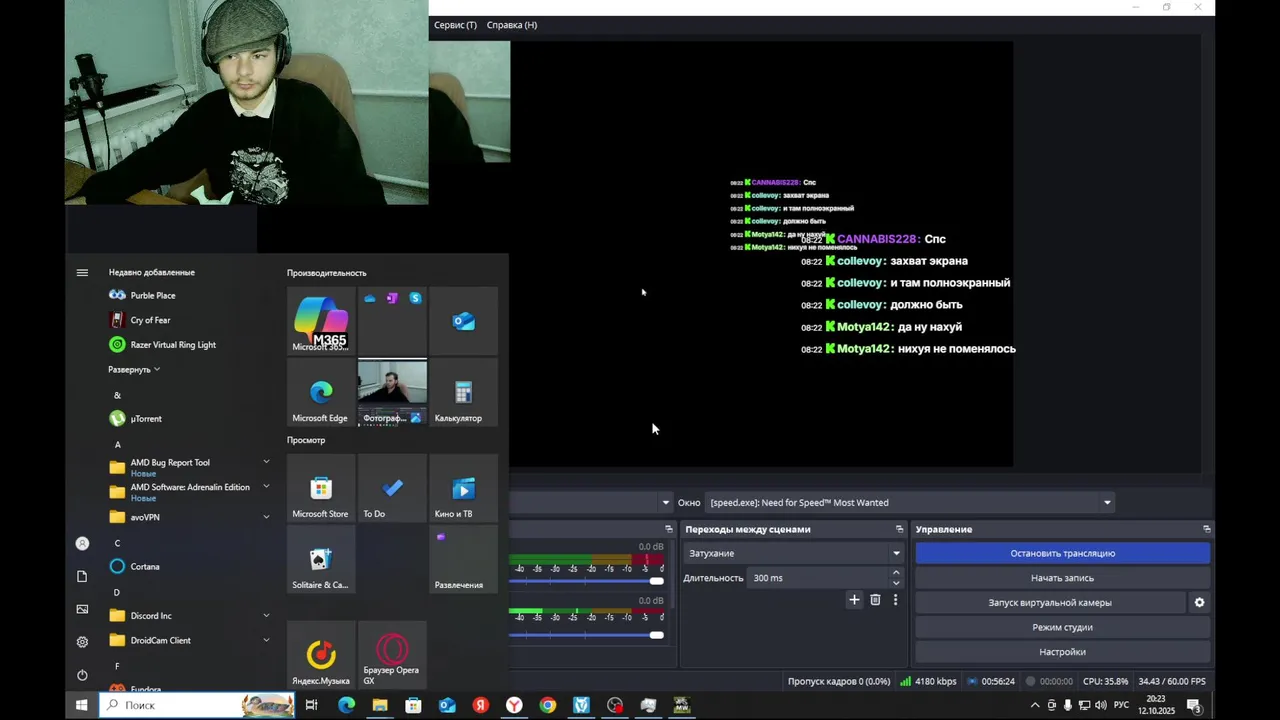Expand the AMD Bug Report Tool folder

point(266,462)
